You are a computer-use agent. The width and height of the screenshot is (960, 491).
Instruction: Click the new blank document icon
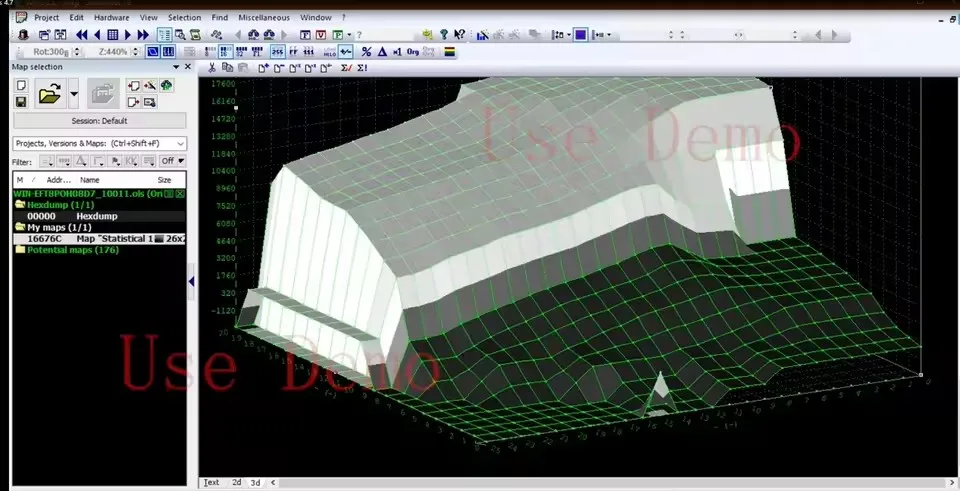[21, 86]
